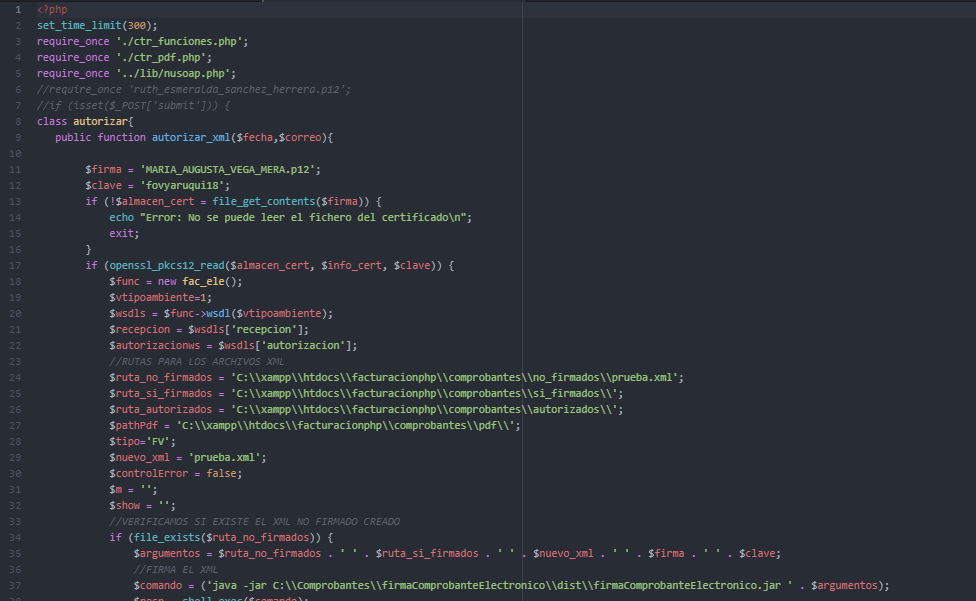Click the $comando variable assignment
This screenshot has width=976, height=601.
[160, 585]
